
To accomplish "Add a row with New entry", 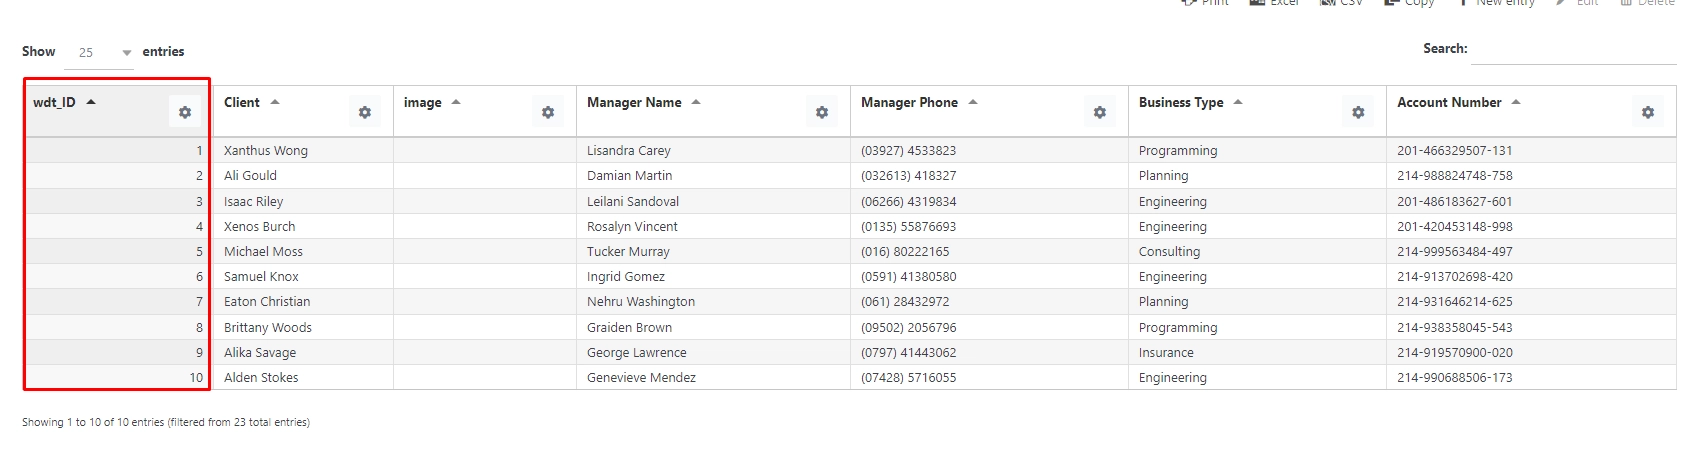I will [1497, 3].
